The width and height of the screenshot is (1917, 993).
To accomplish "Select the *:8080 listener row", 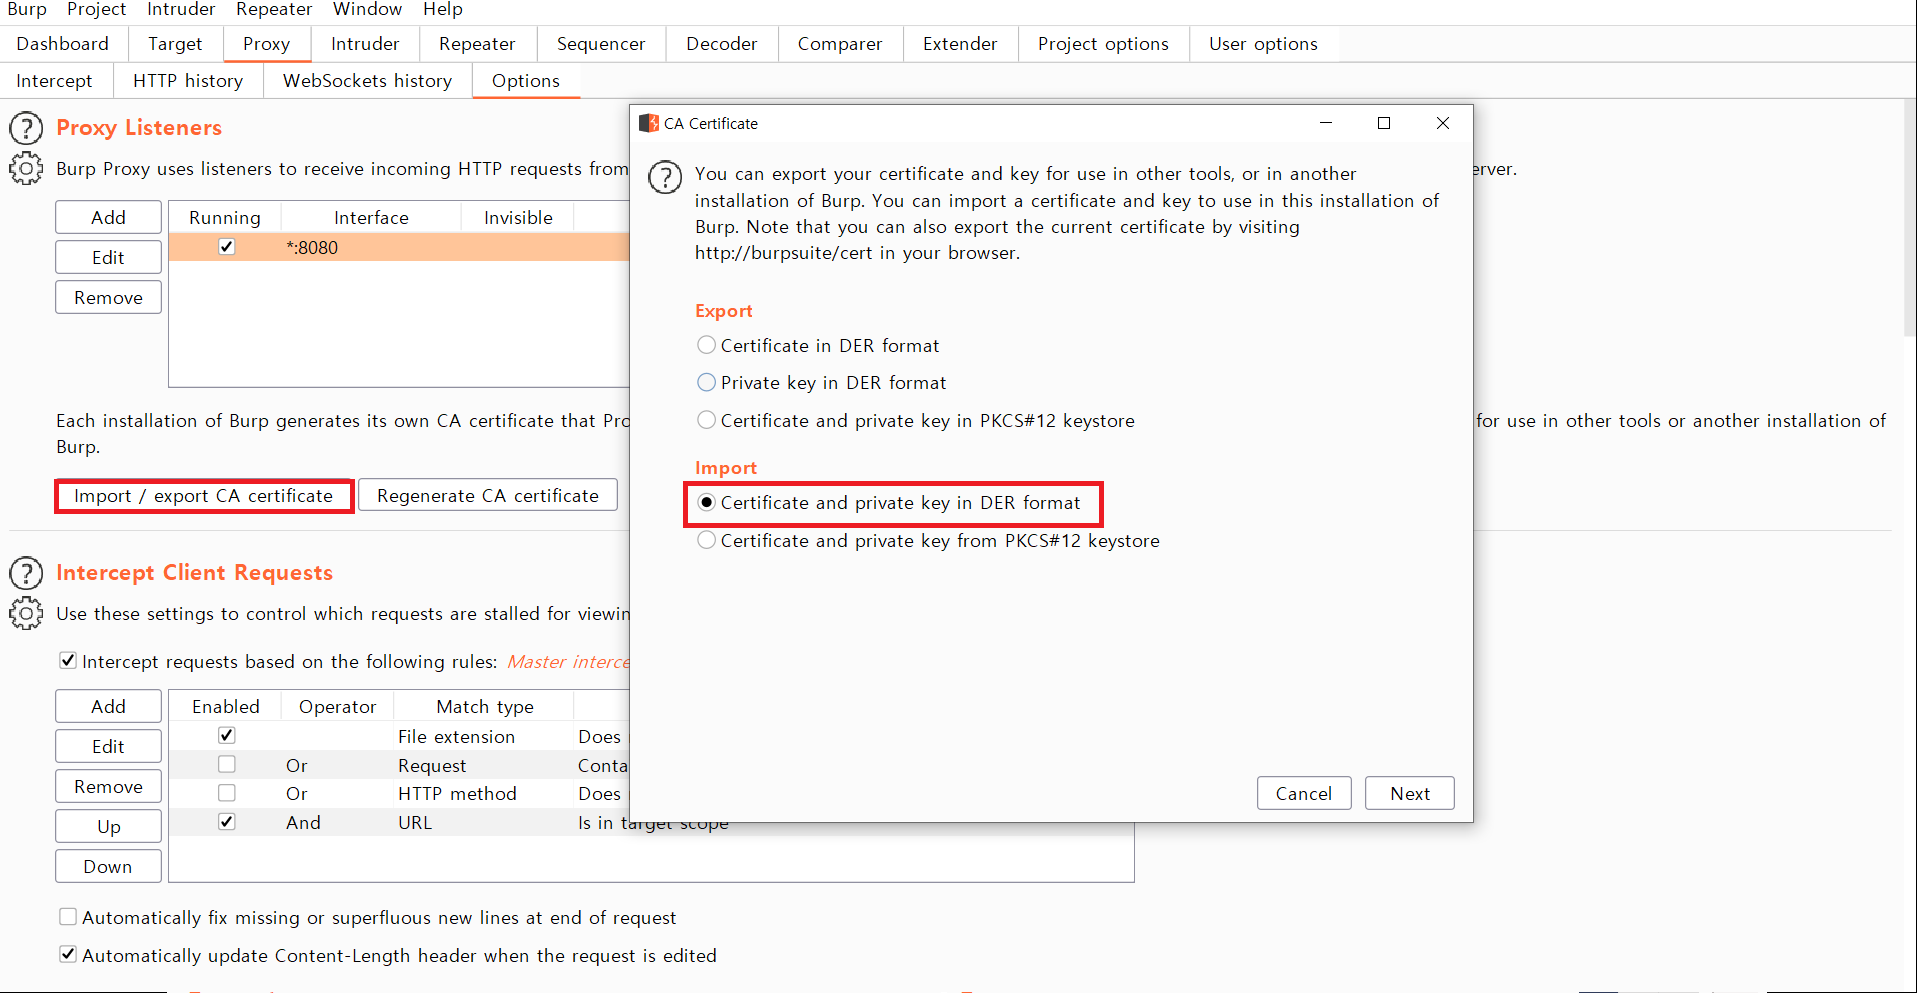I will point(399,247).
